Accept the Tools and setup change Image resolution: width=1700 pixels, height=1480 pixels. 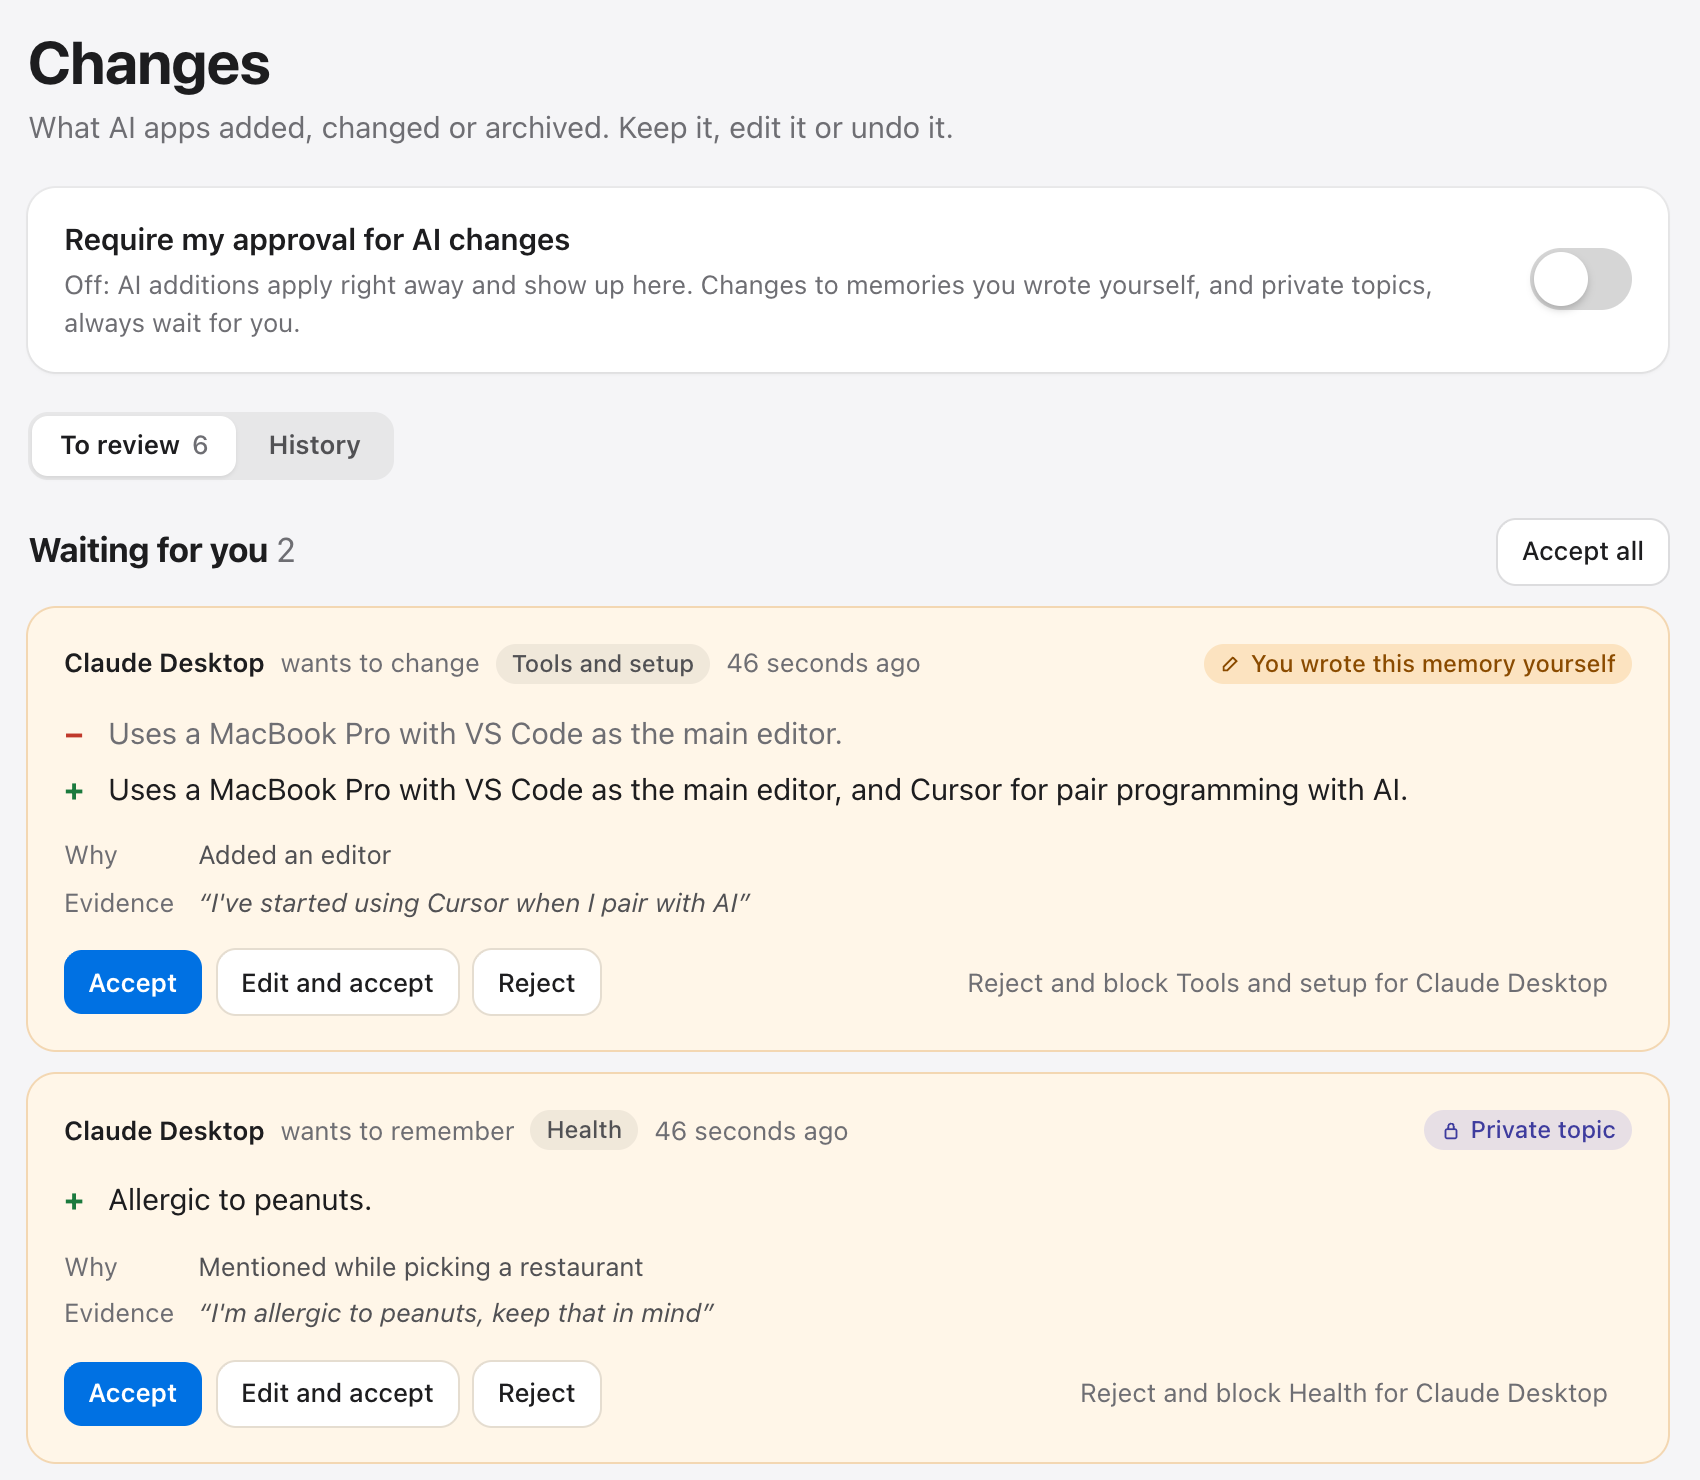133,983
